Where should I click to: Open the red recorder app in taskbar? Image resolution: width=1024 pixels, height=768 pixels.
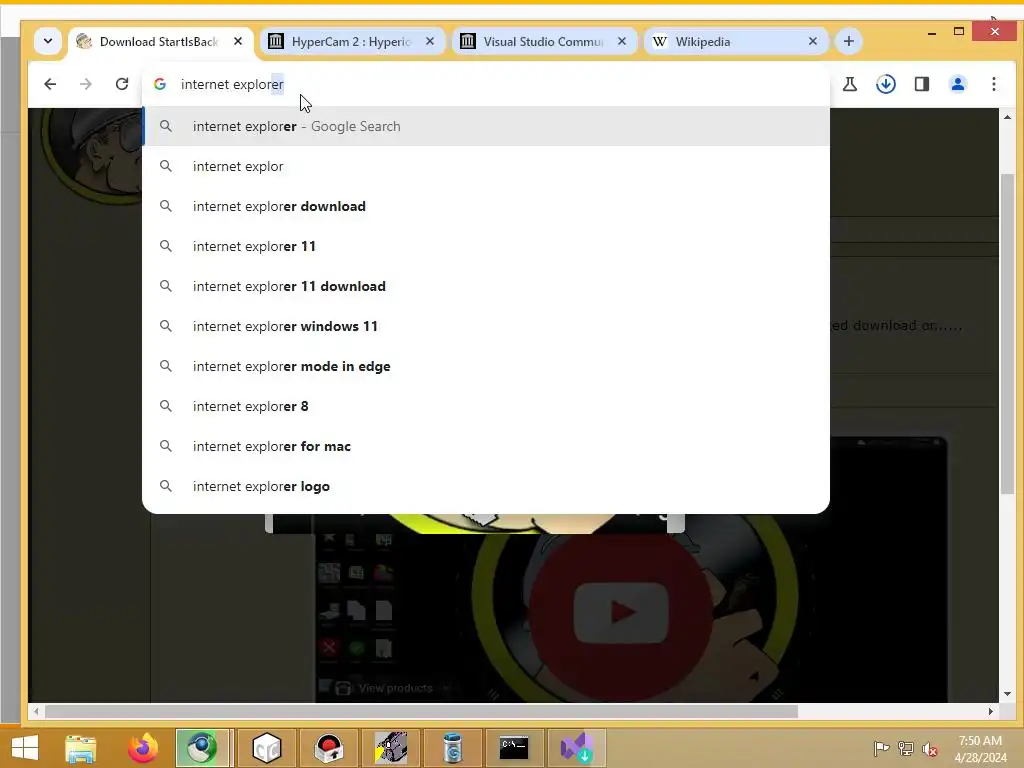pyautogui.click(x=328, y=748)
